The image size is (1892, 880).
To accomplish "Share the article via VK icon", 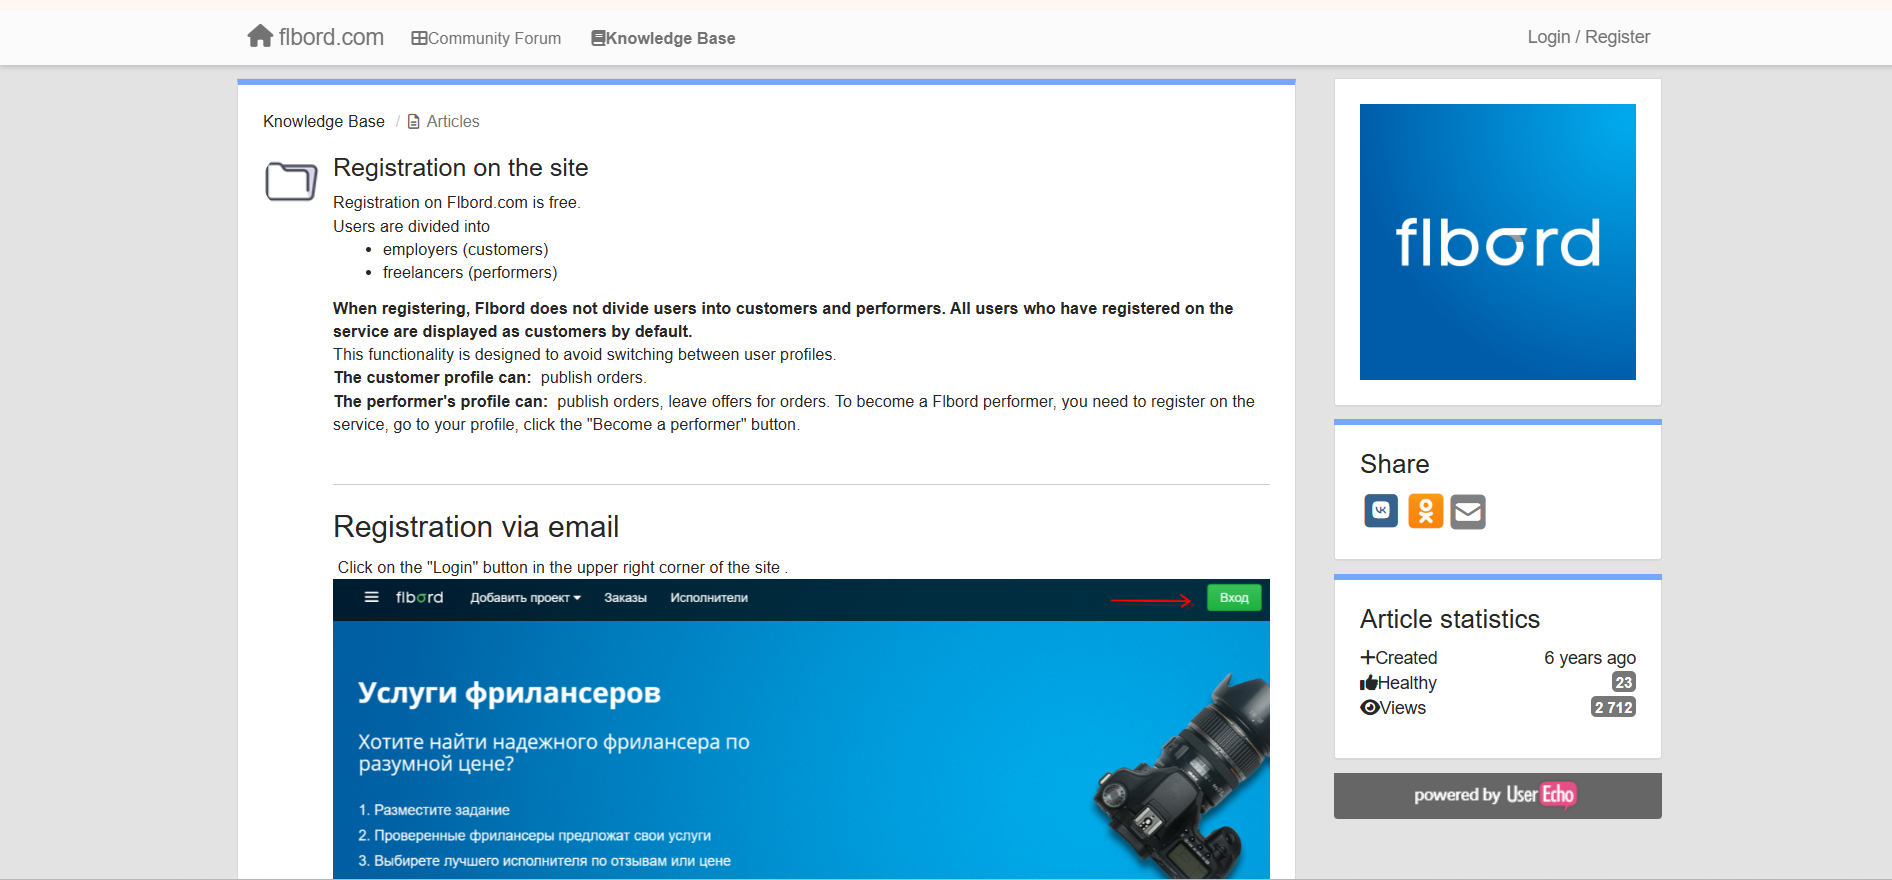I will (x=1381, y=511).
